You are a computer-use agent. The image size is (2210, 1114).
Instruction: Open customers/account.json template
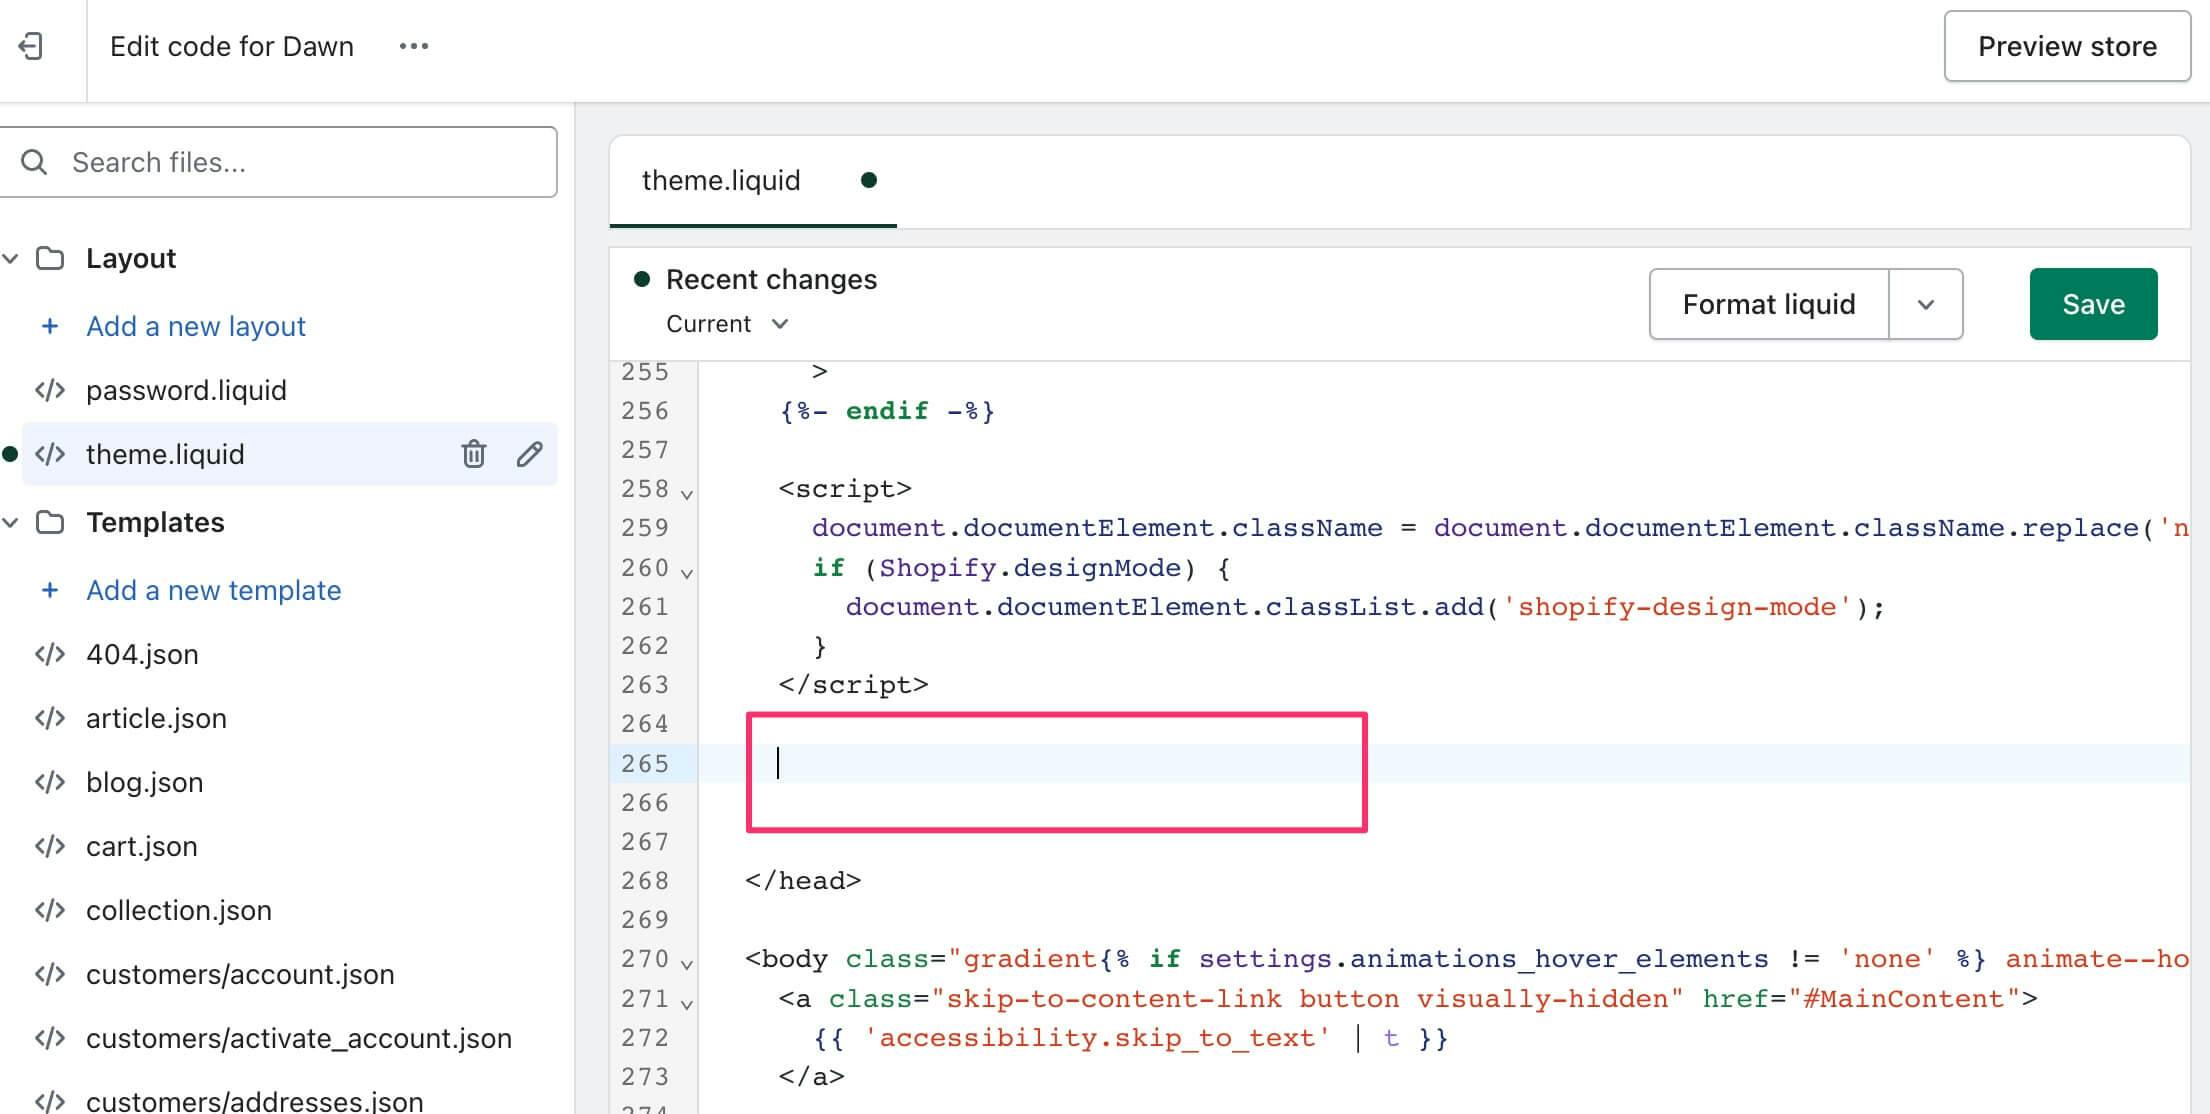[240, 974]
